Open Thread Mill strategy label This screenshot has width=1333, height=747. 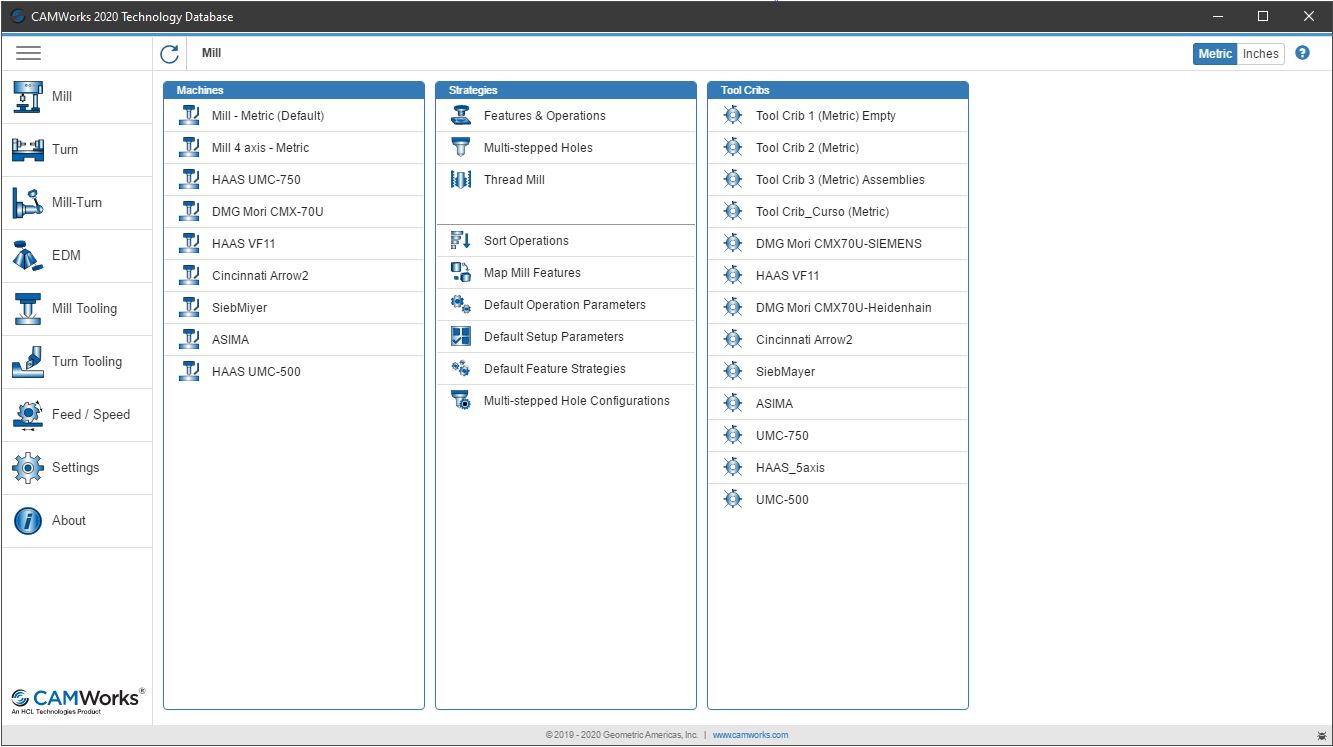coord(514,180)
